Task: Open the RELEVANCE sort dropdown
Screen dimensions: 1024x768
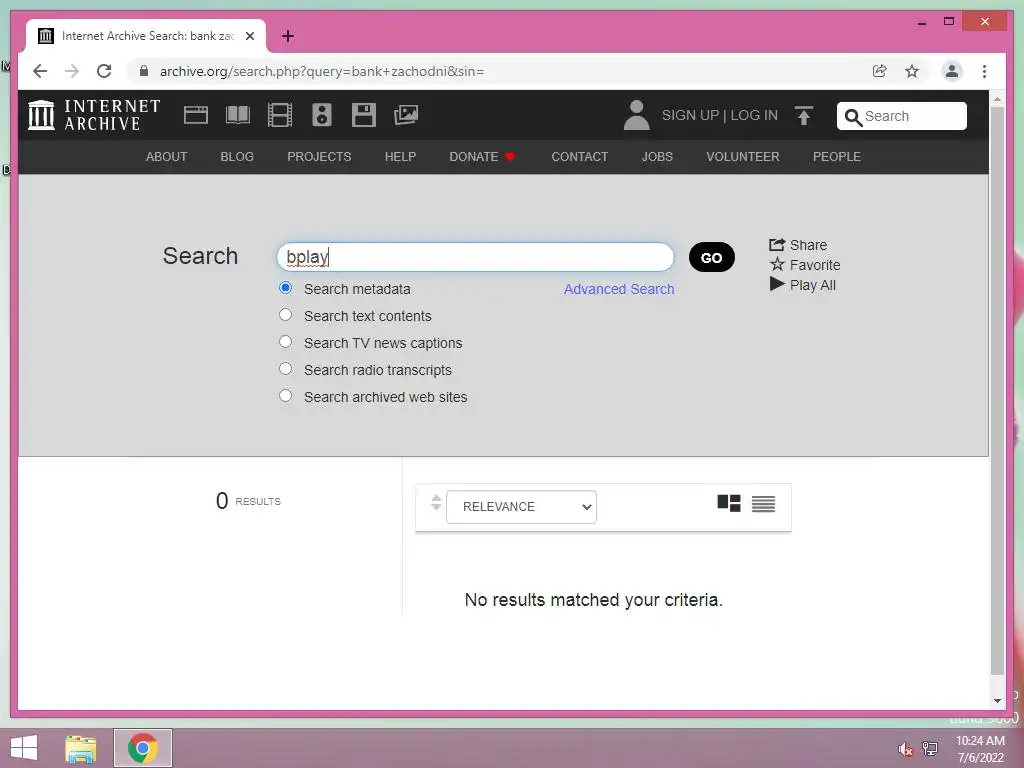Action: coord(521,507)
